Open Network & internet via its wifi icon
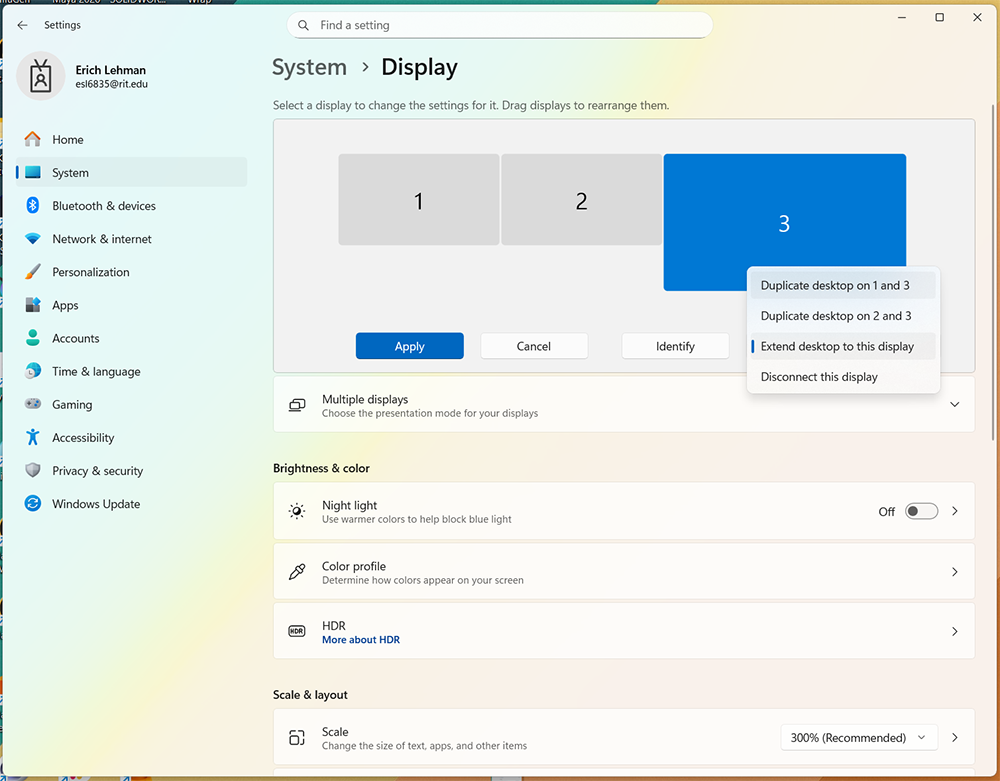 click(x=33, y=239)
